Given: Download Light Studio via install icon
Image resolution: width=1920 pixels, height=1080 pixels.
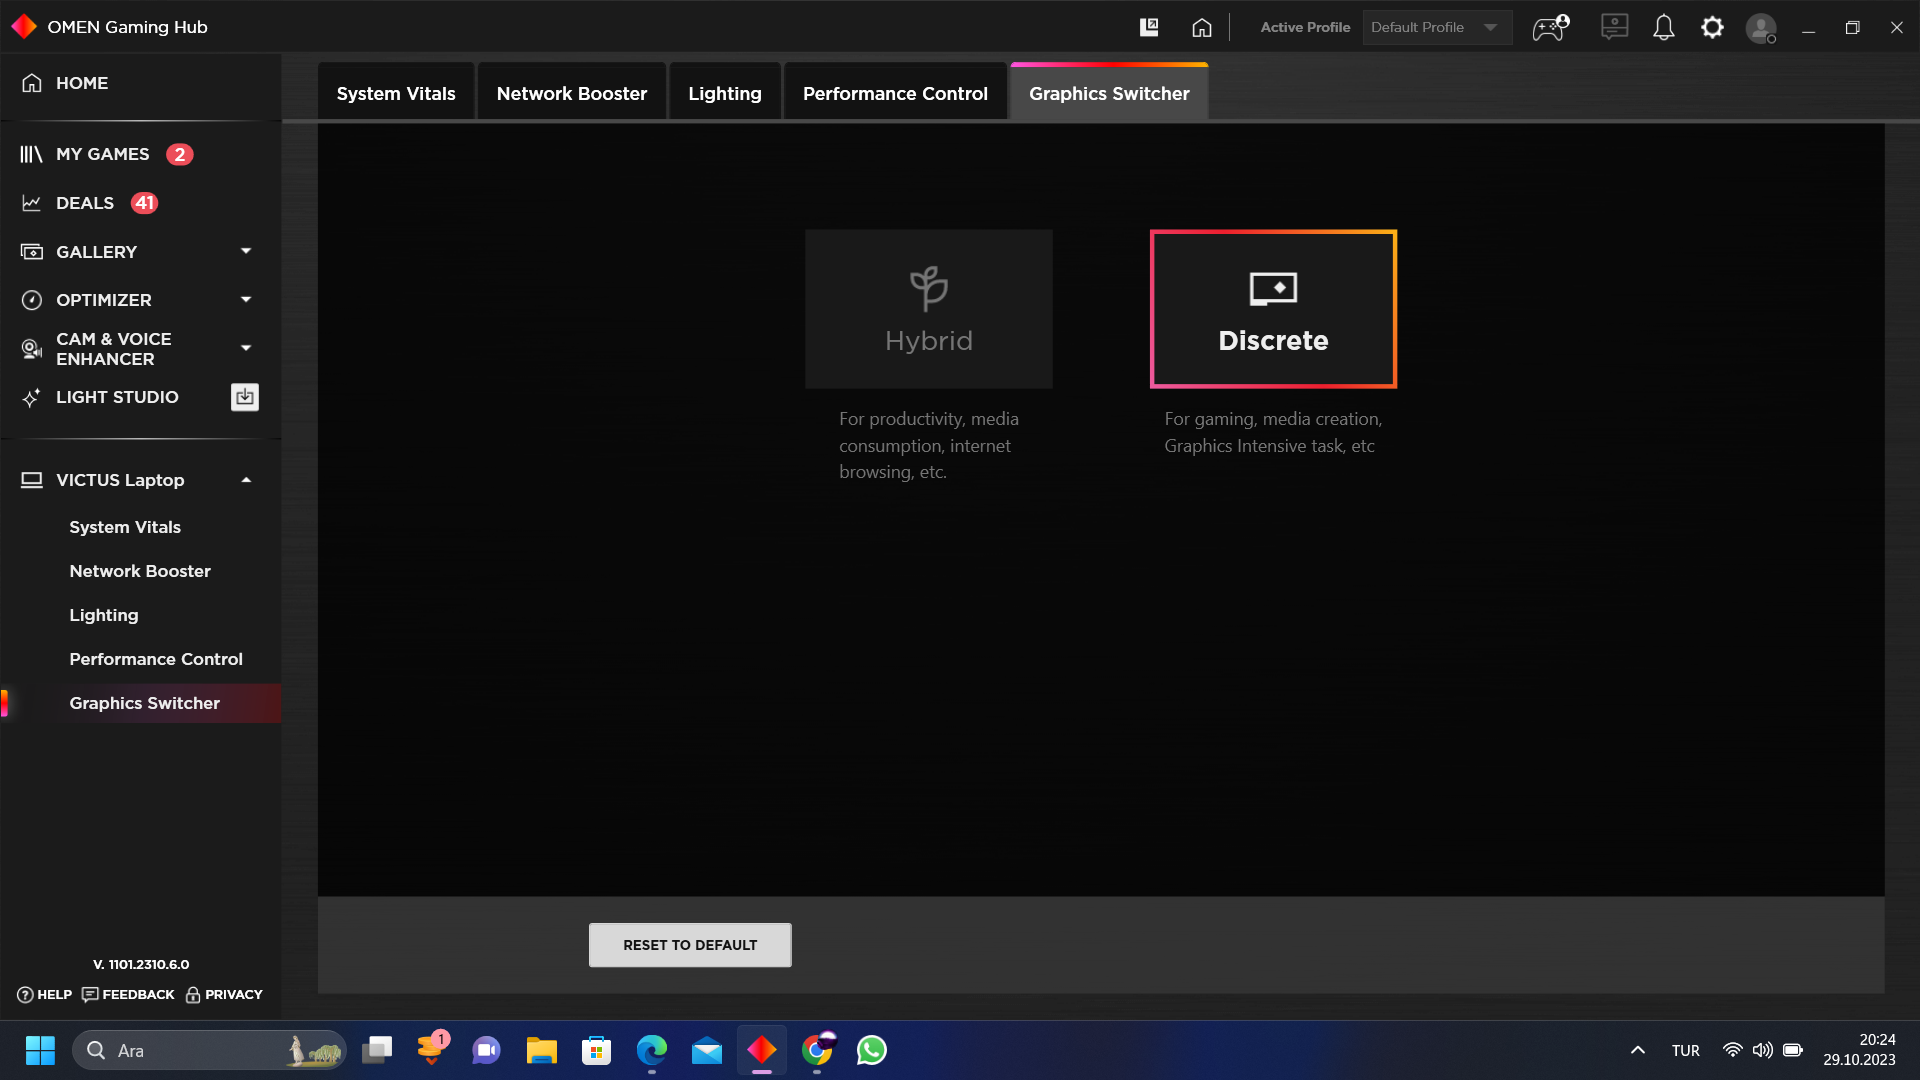Looking at the screenshot, I should (245, 397).
